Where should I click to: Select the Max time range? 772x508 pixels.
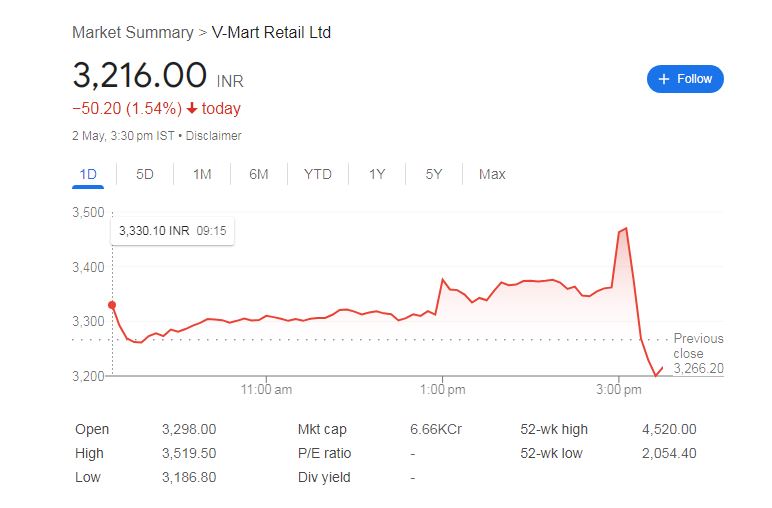pyautogui.click(x=492, y=174)
